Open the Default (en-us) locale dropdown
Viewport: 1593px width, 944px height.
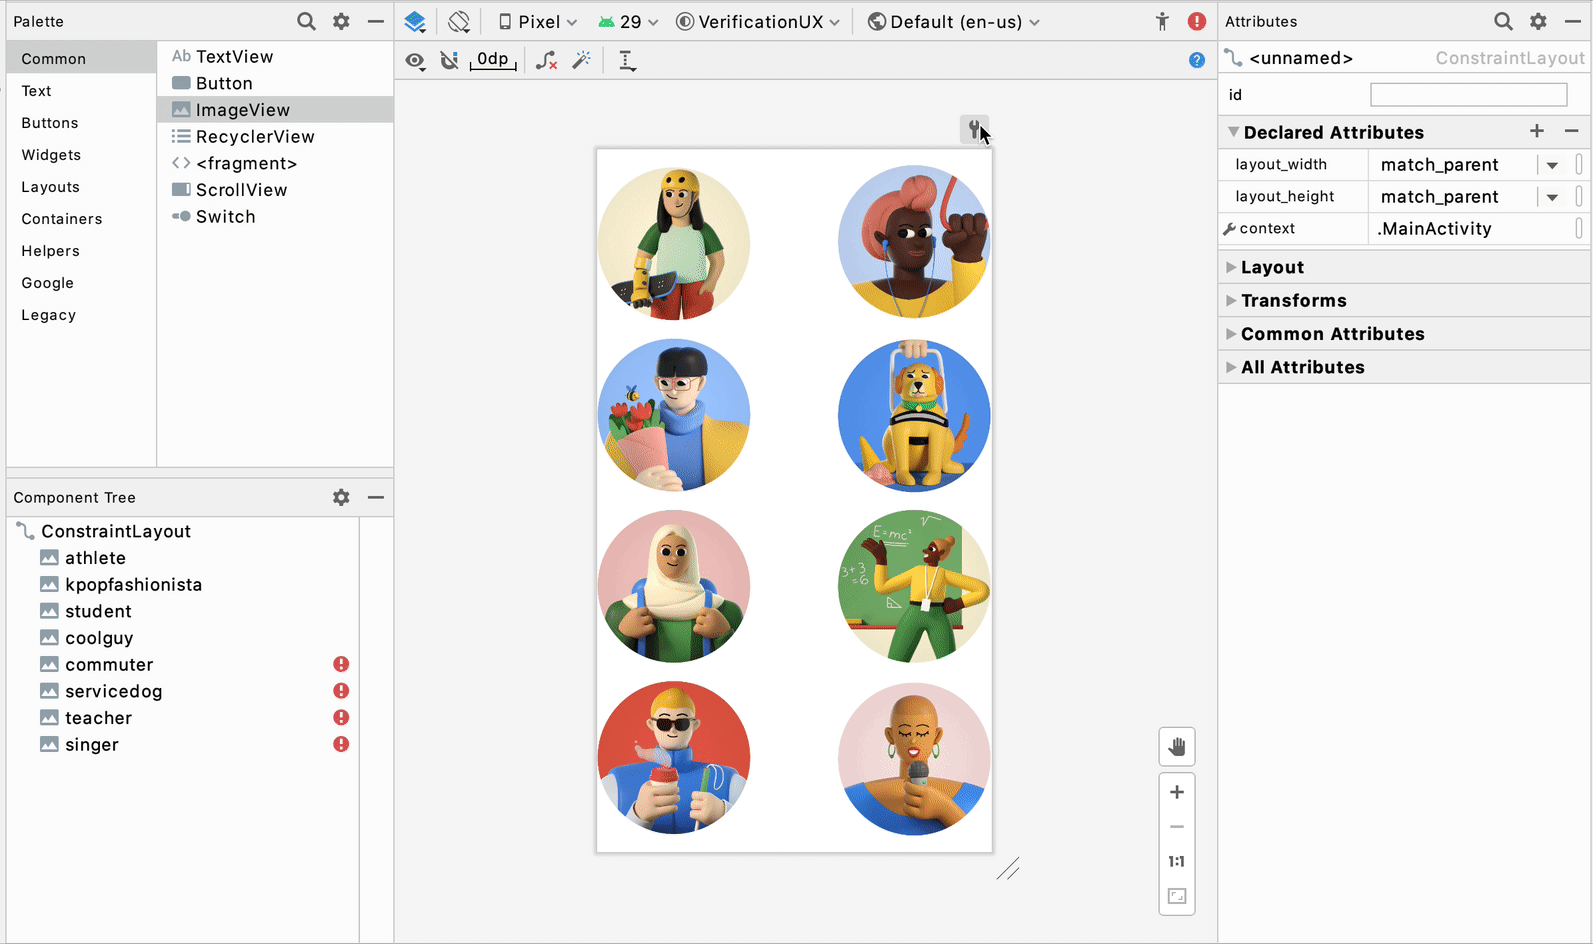coord(954,22)
